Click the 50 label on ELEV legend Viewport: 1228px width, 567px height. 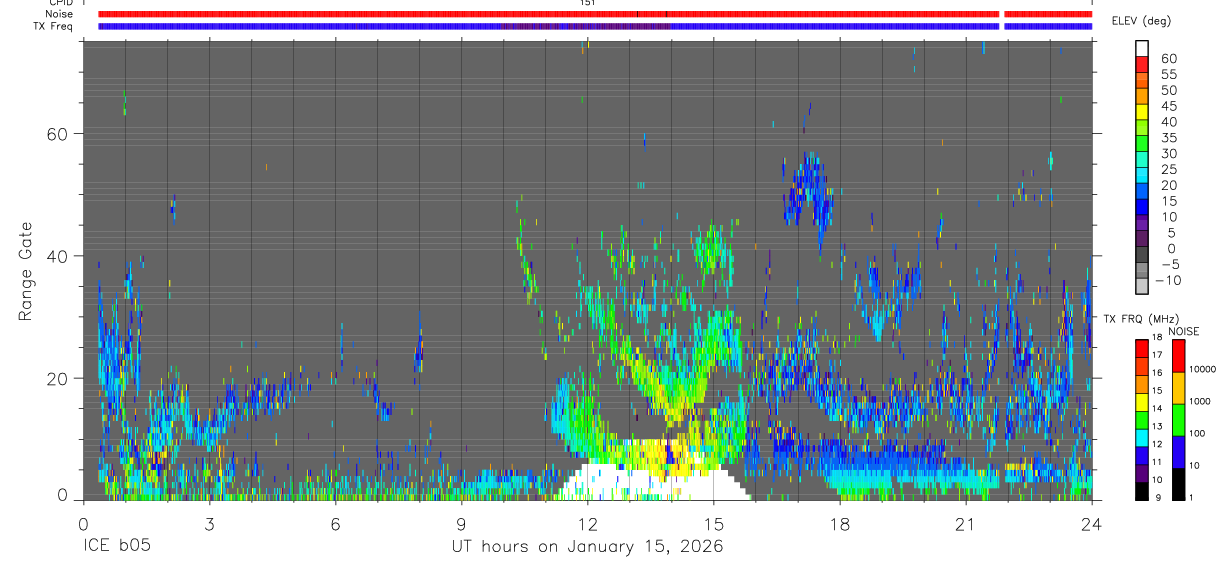pos(1168,90)
